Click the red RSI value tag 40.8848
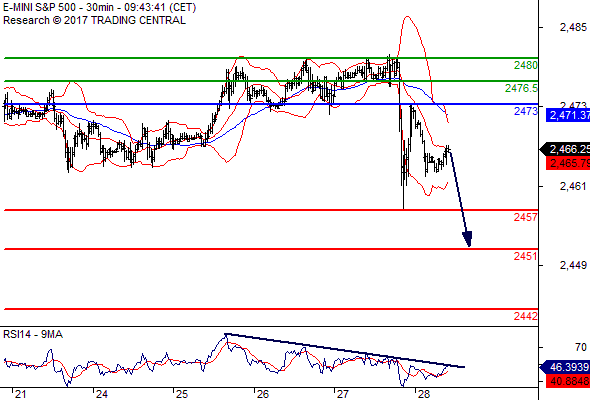This screenshot has height=400, width=590. 568,381
